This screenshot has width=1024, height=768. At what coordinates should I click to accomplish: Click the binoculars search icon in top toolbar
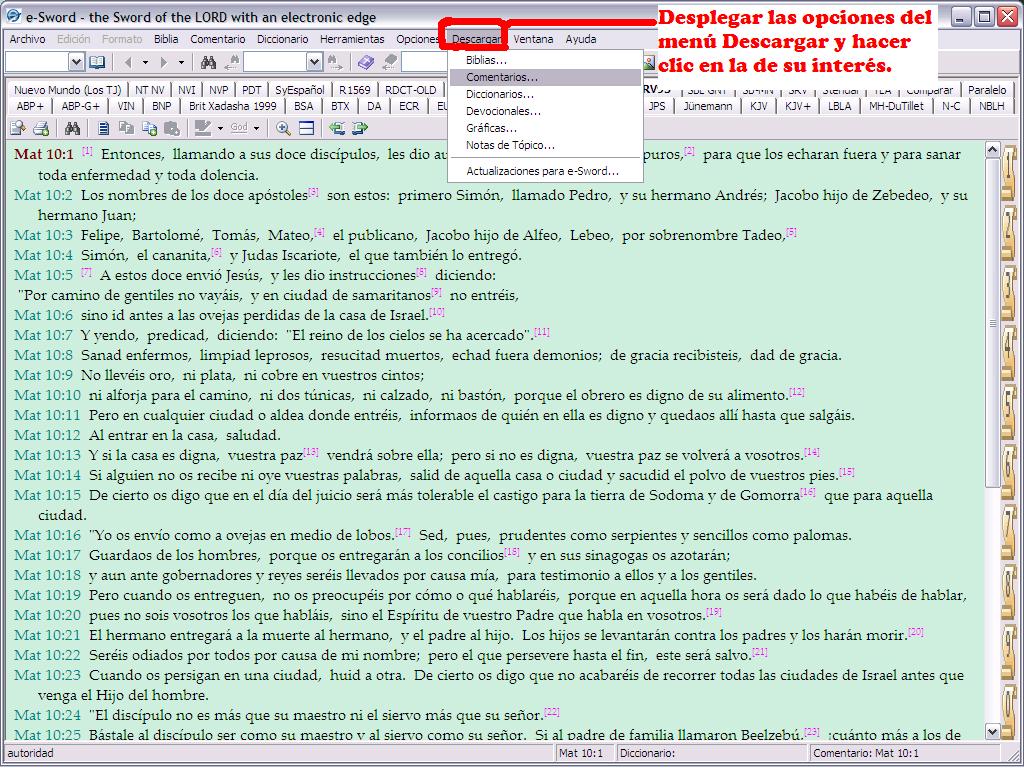click(x=208, y=62)
